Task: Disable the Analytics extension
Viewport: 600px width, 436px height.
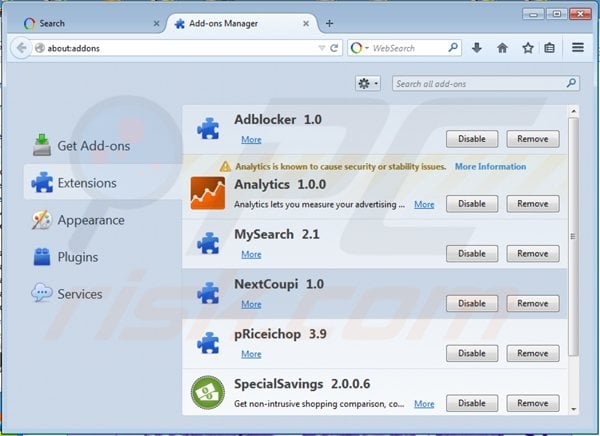Action: [x=472, y=204]
